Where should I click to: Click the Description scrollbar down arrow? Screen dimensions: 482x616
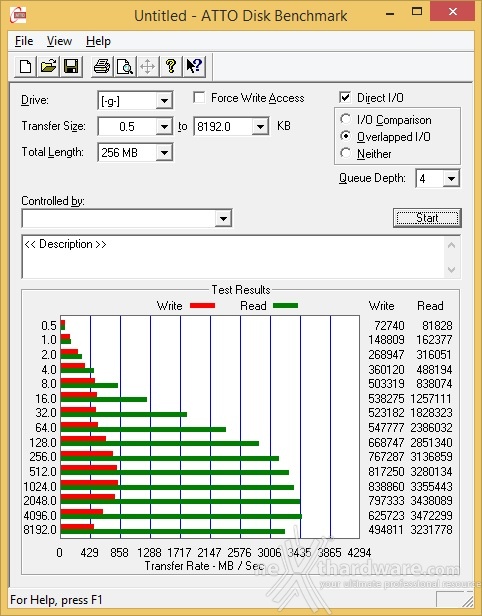pyautogui.click(x=451, y=270)
